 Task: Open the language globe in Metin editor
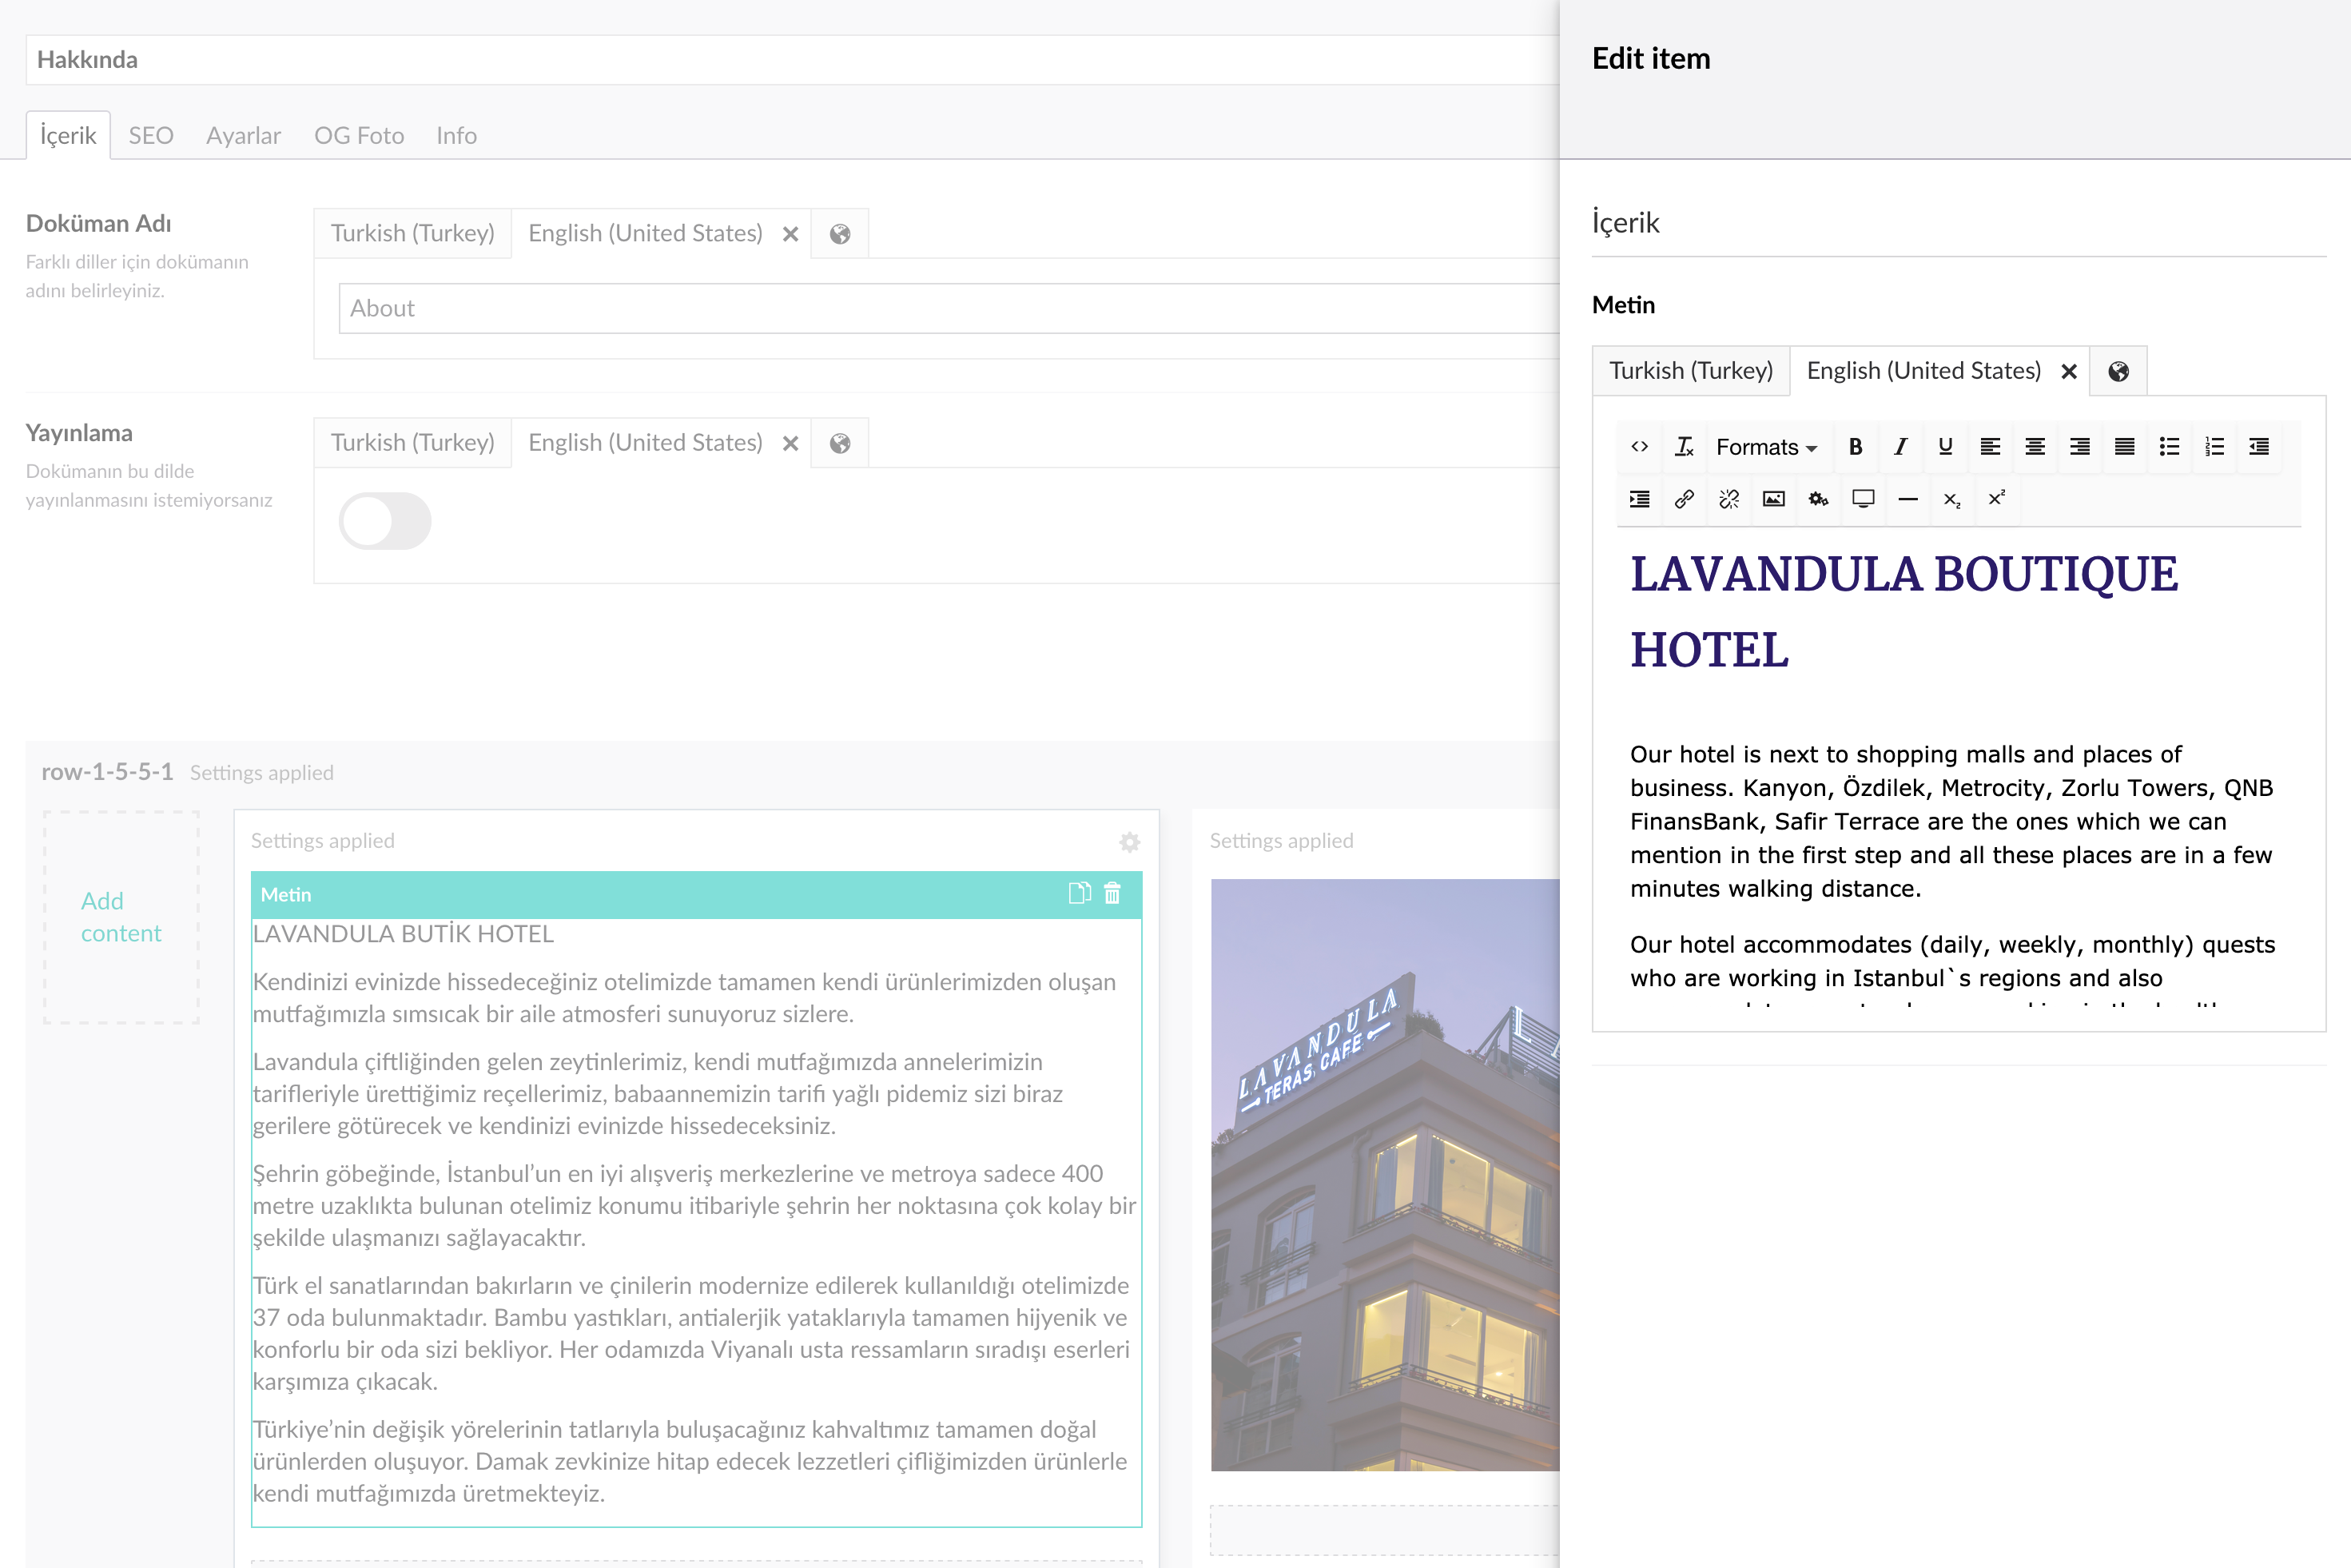click(x=2118, y=372)
